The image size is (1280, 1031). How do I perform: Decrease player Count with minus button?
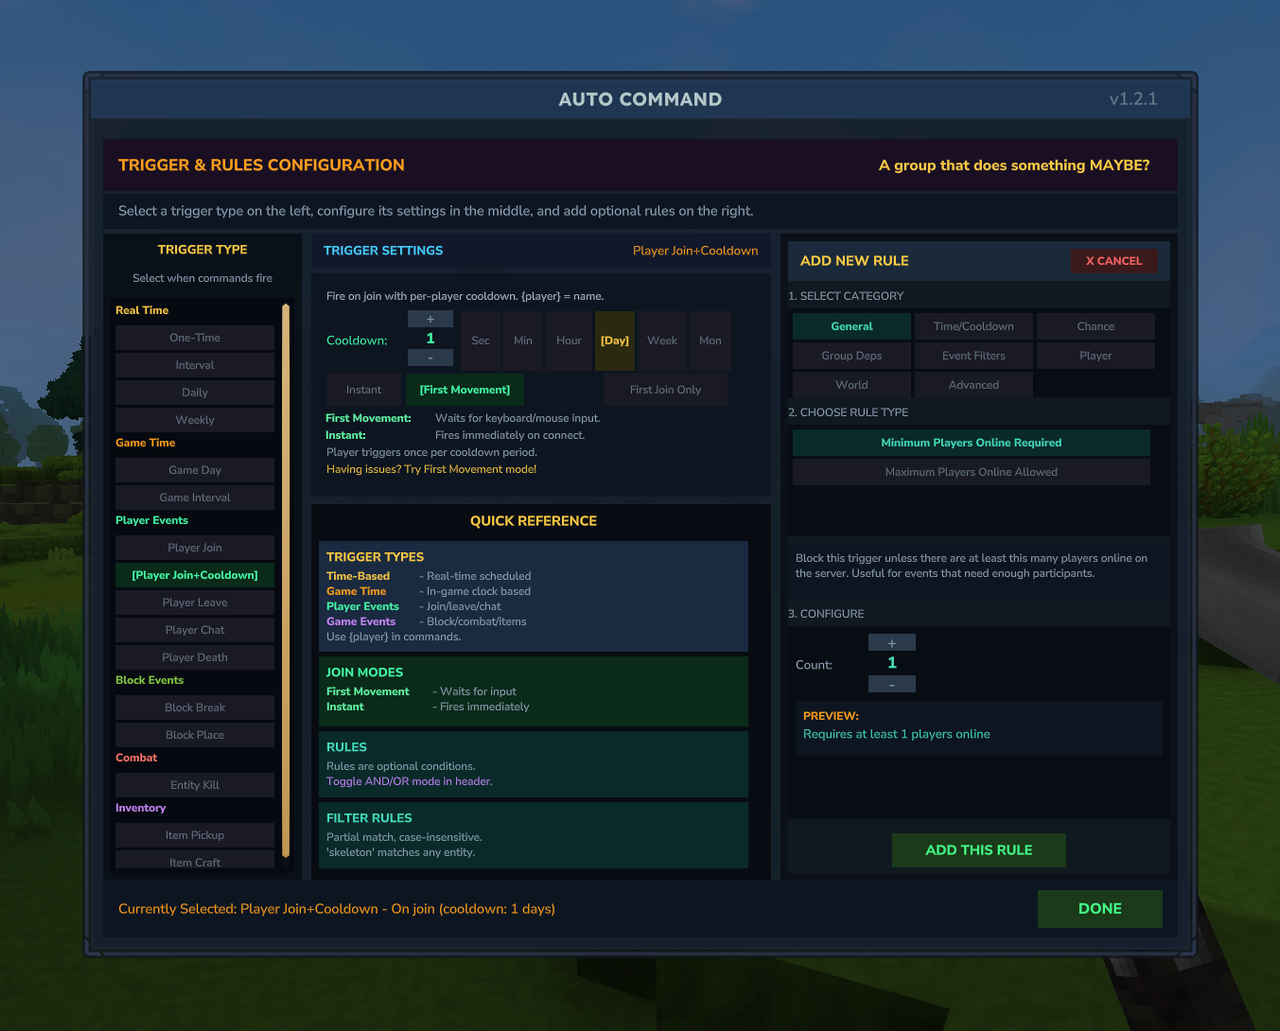892,684
